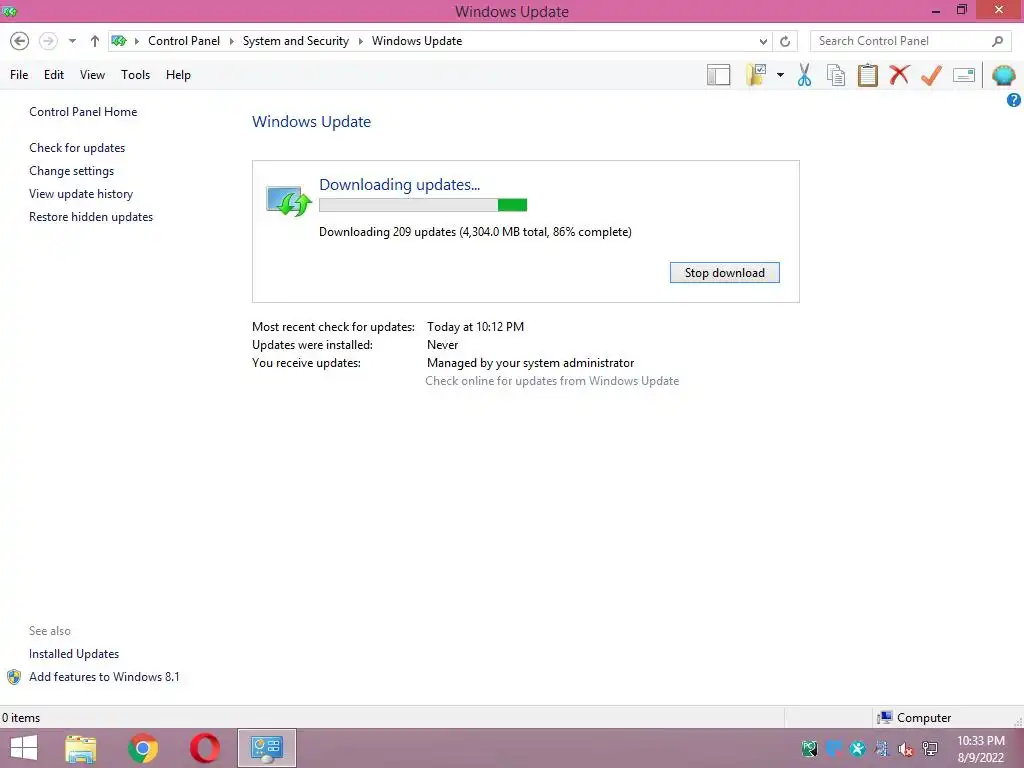Click the shield icon beside Add features

[14, 677]
